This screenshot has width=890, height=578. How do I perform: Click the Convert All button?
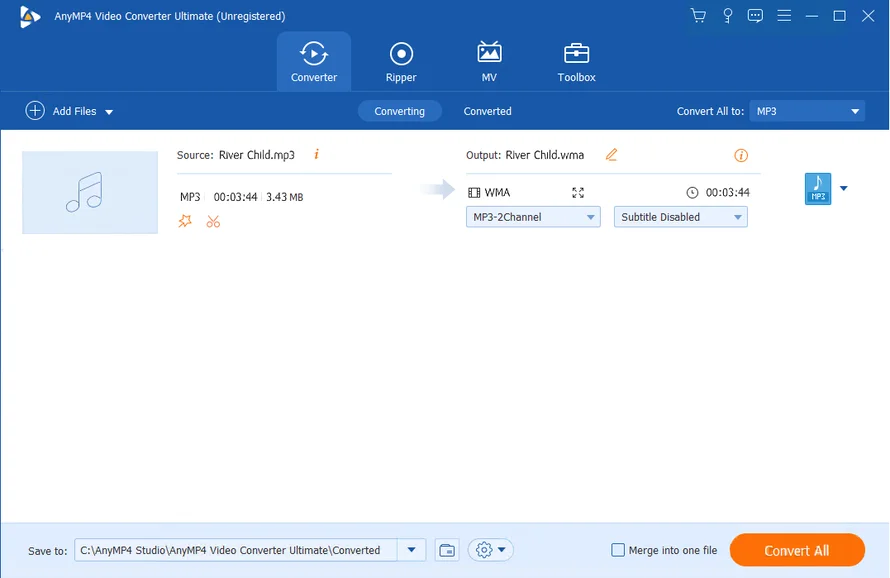[x=797, y=550]
